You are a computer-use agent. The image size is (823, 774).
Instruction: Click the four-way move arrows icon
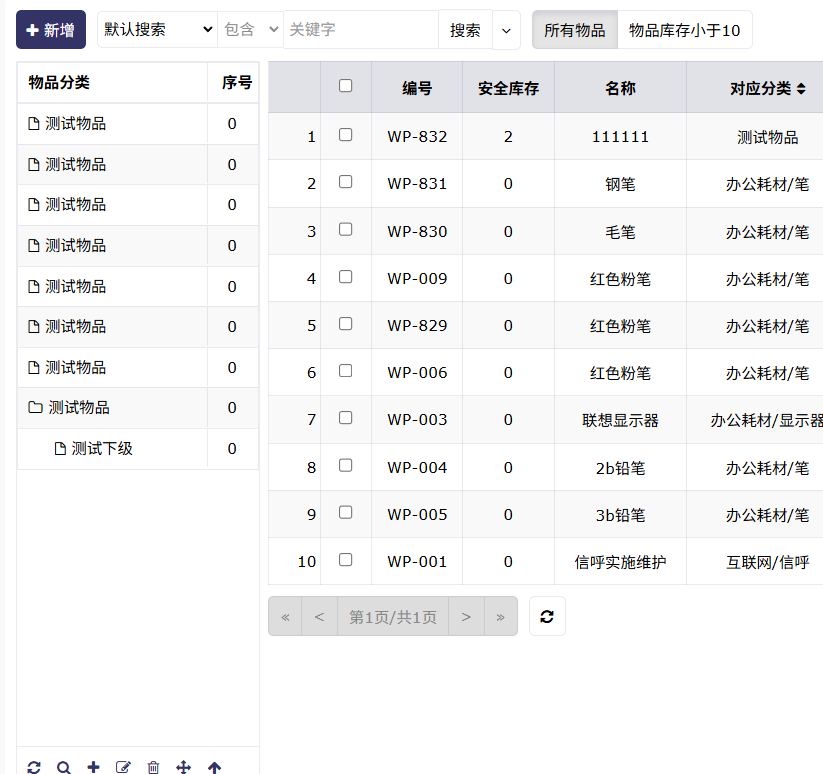[184, 767]
